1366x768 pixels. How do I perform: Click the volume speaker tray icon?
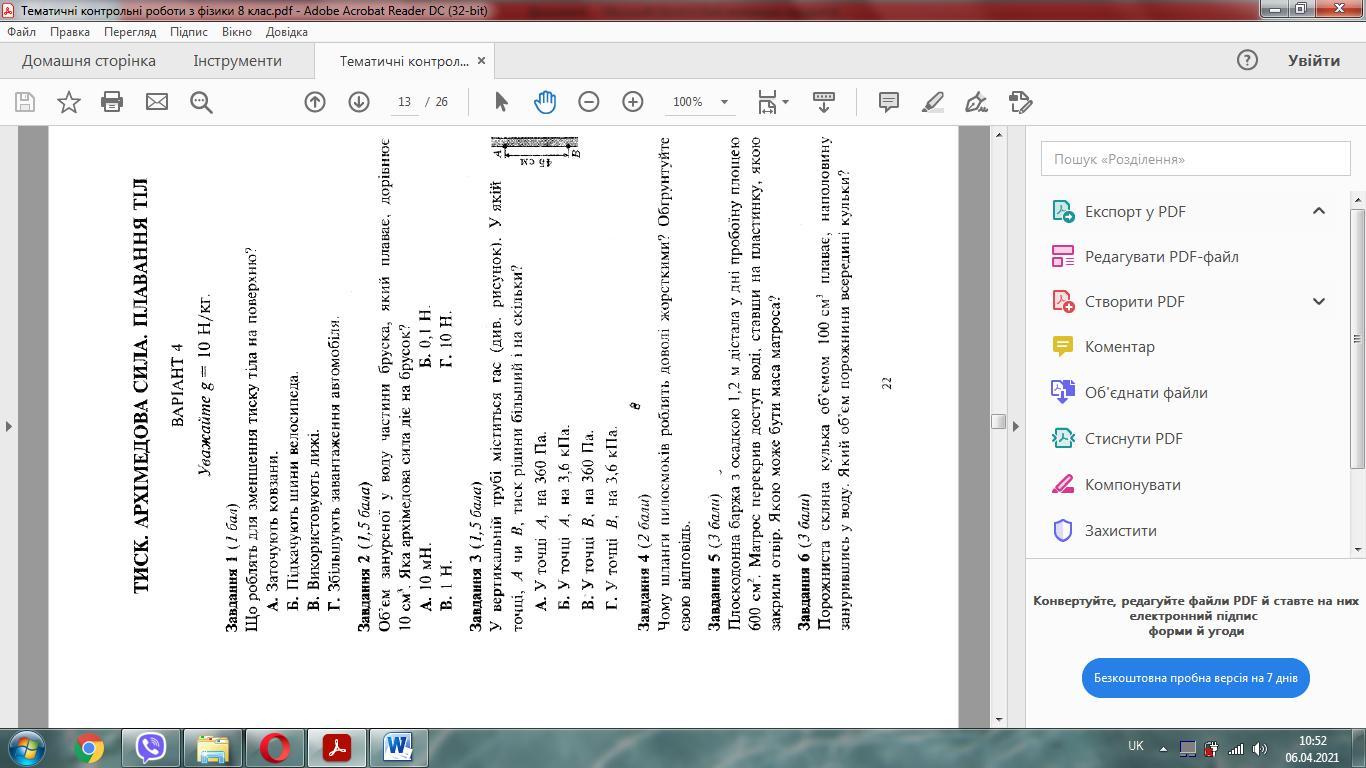coord(1260,748)
